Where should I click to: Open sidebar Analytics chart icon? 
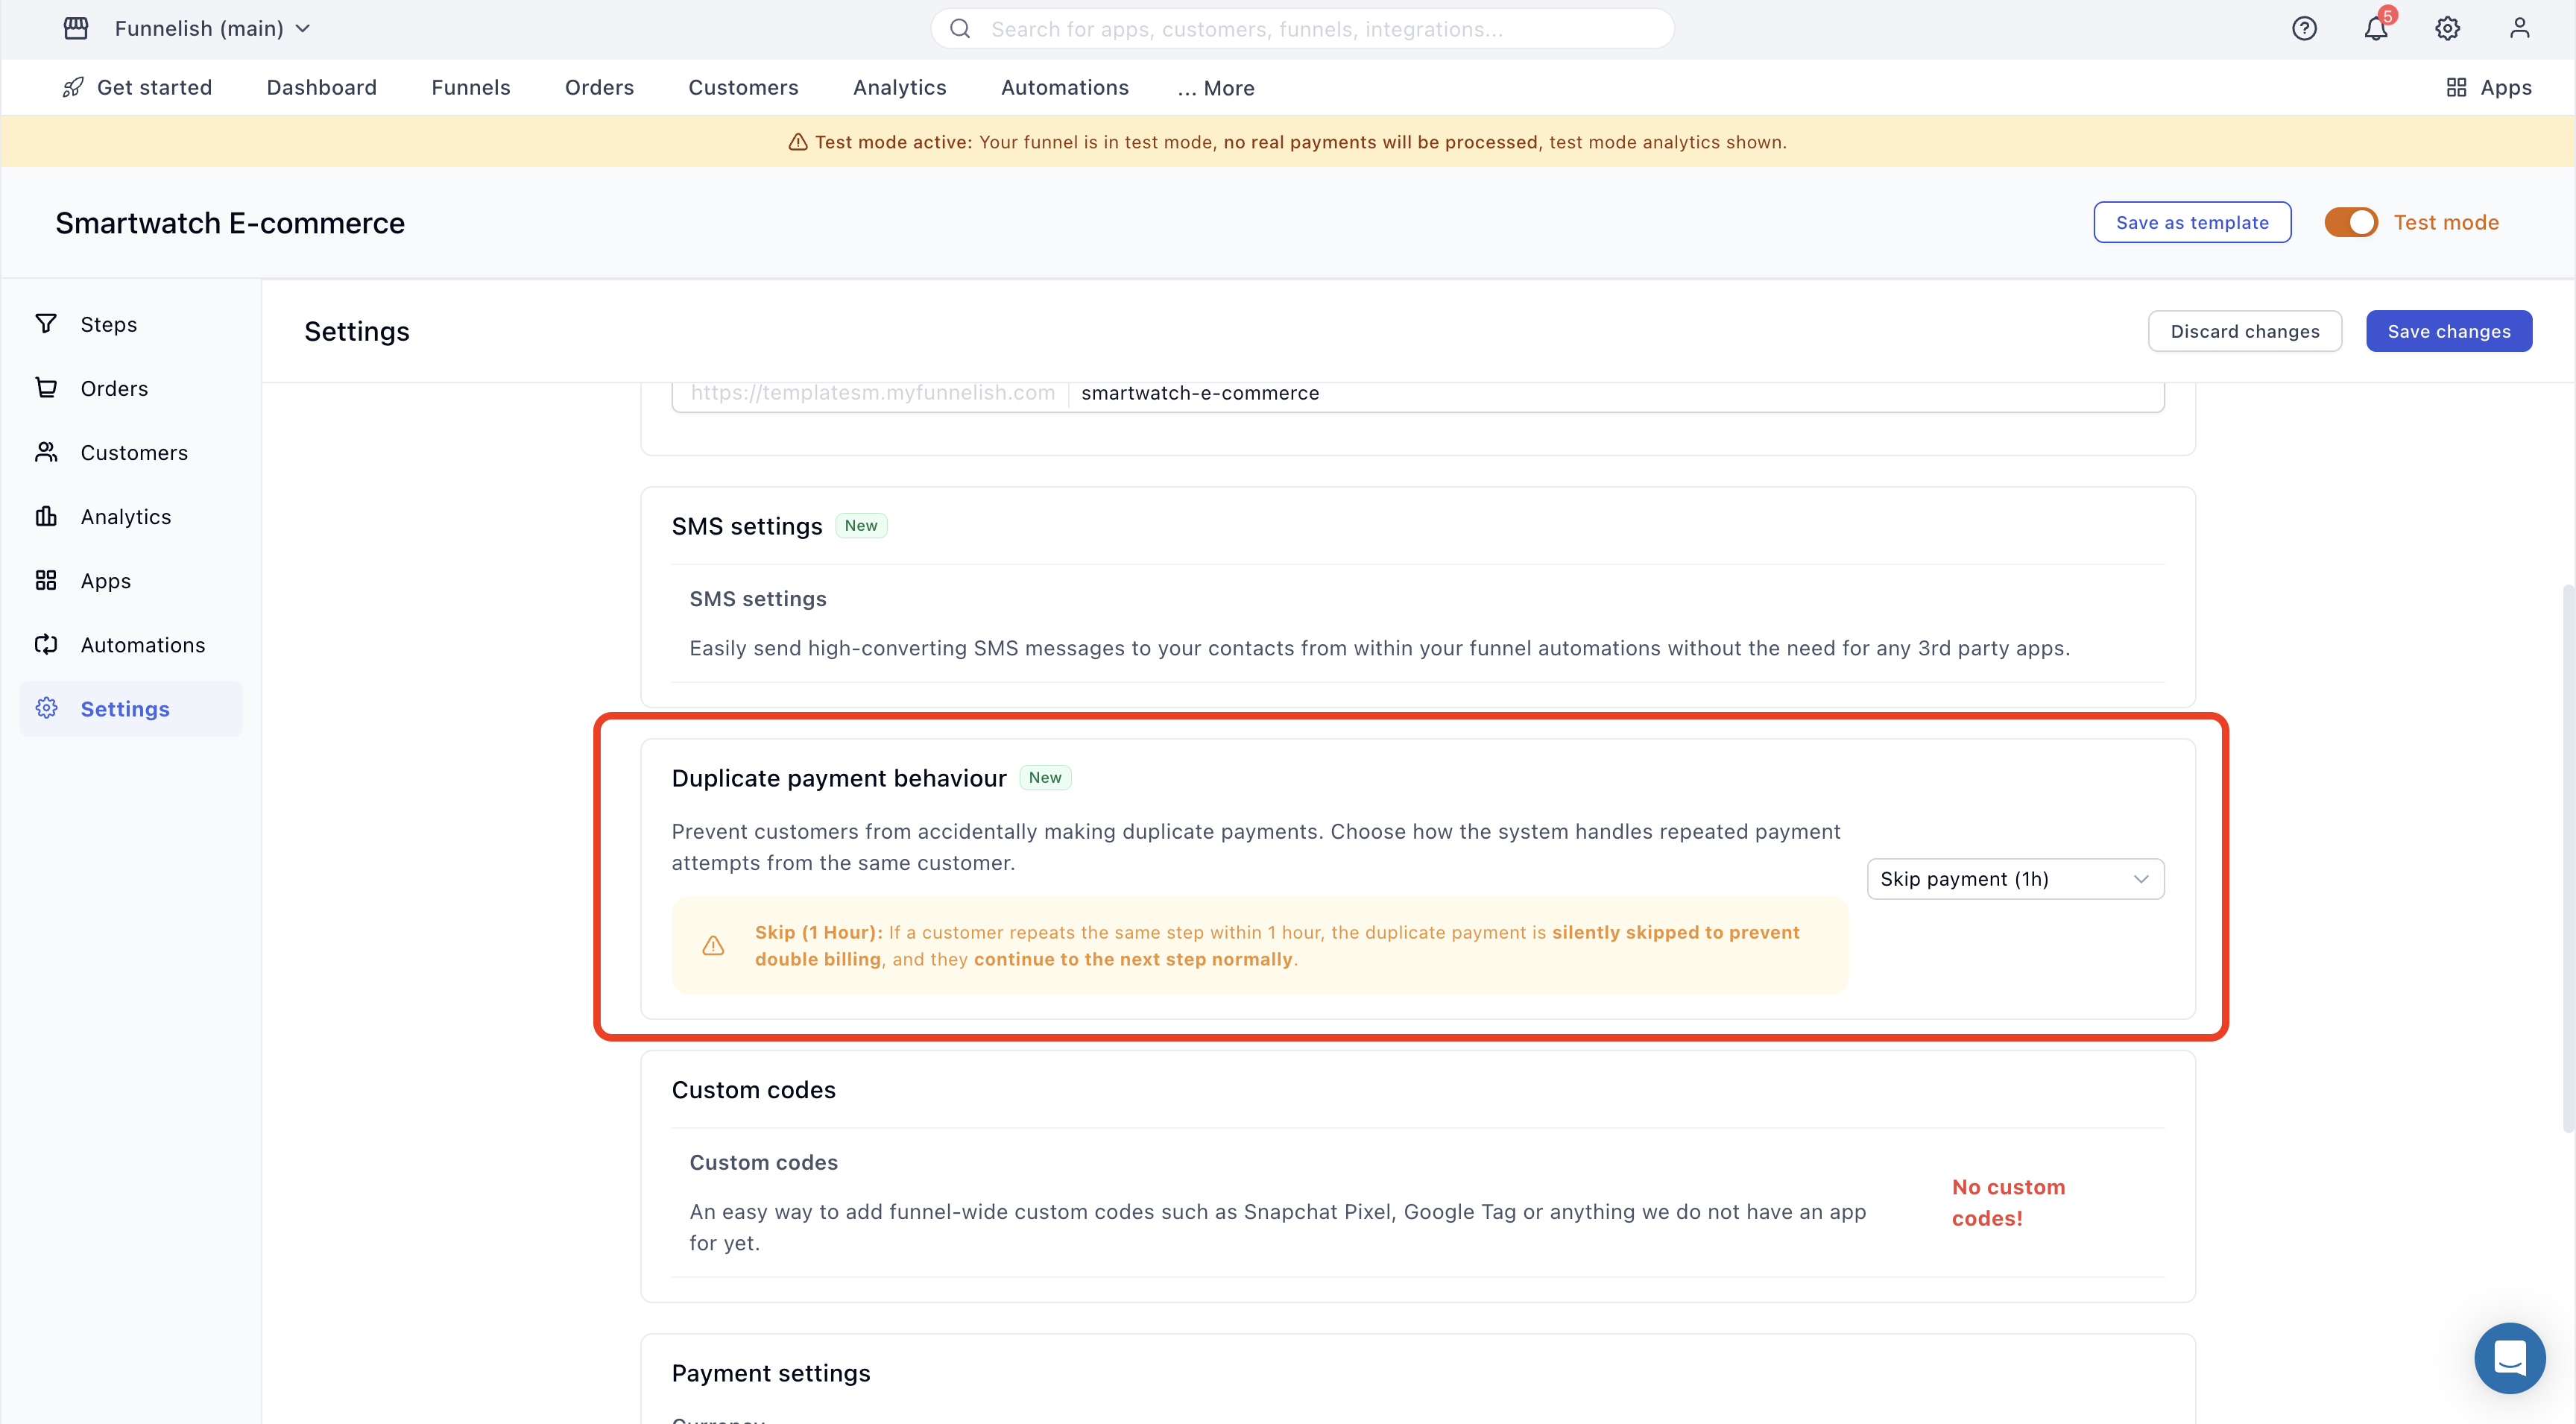pos(46,516)
